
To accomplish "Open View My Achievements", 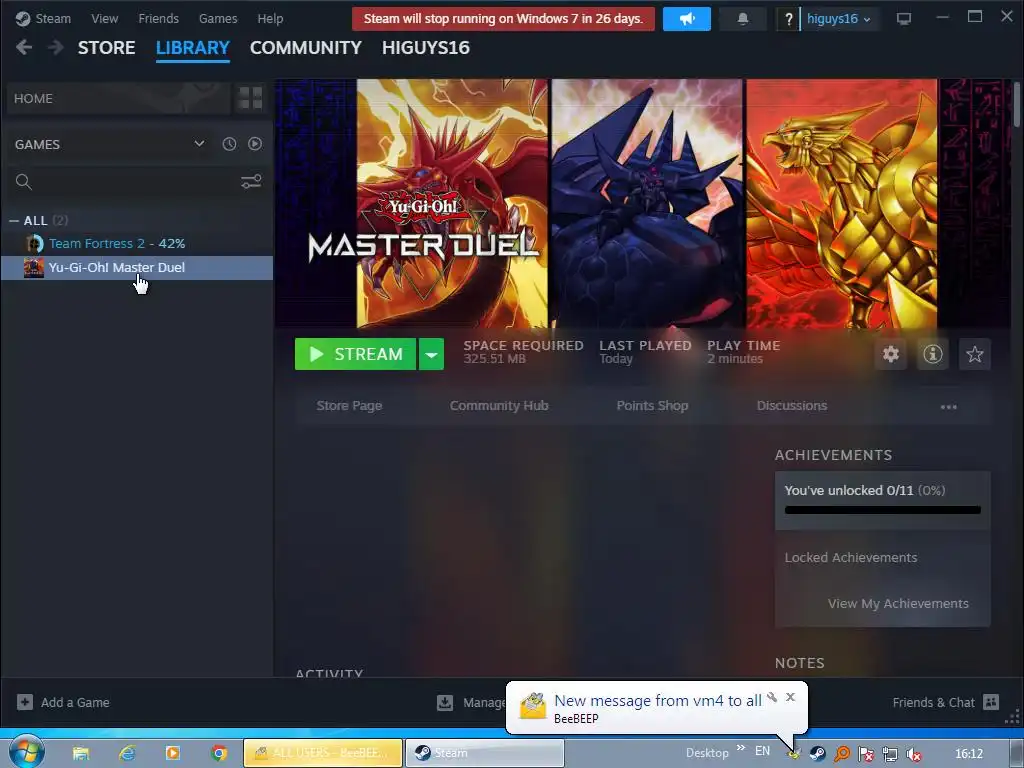I will click(898, 603).
